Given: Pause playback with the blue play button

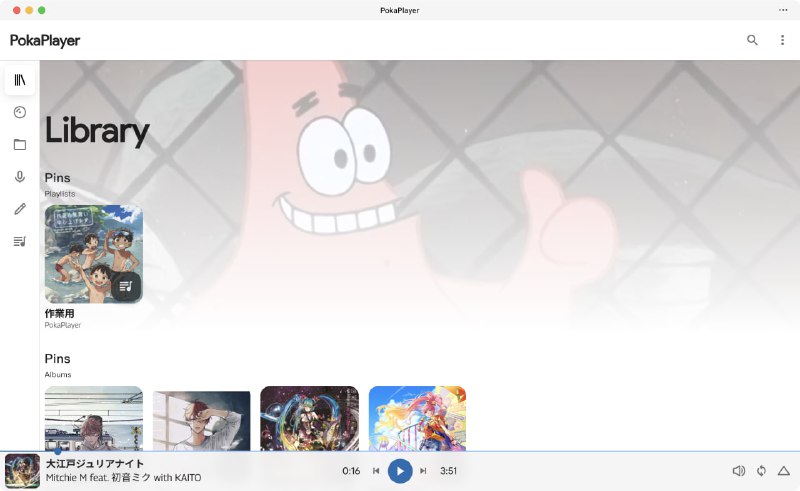Looking at the screenshot, I should [400, 471].
